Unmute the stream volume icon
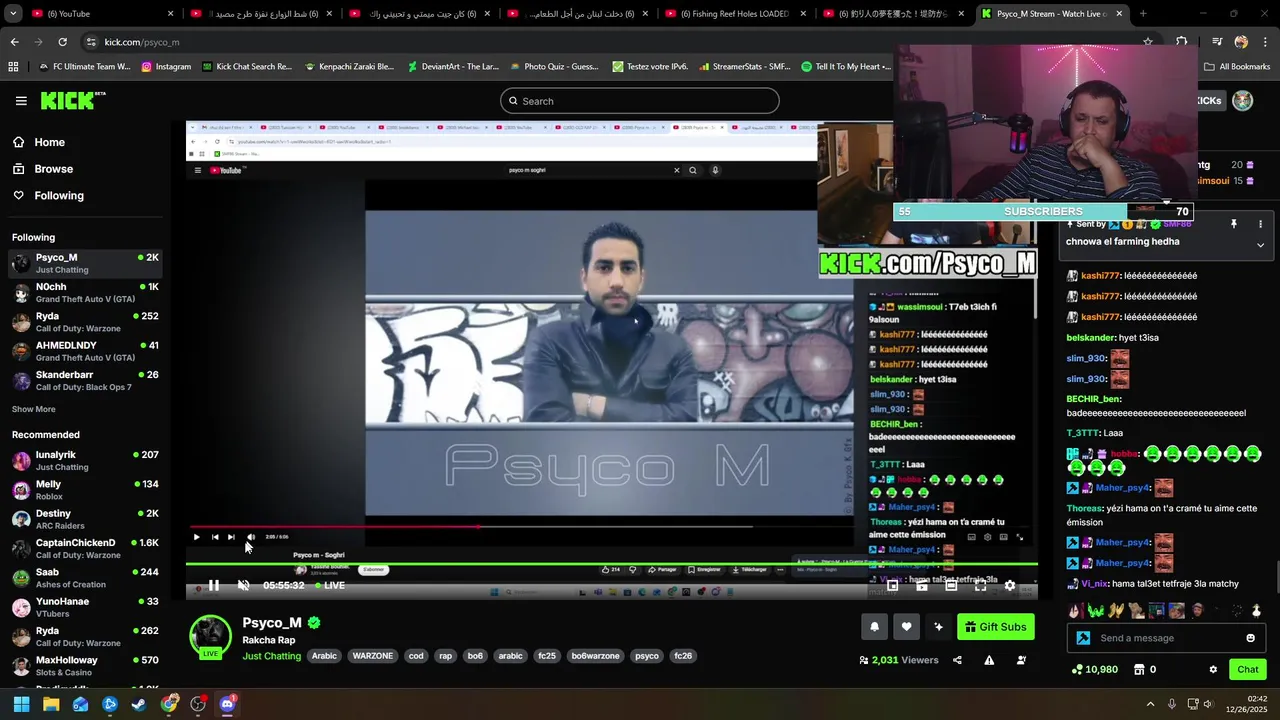Screen dimensions: 1280x720 [243, 586]
